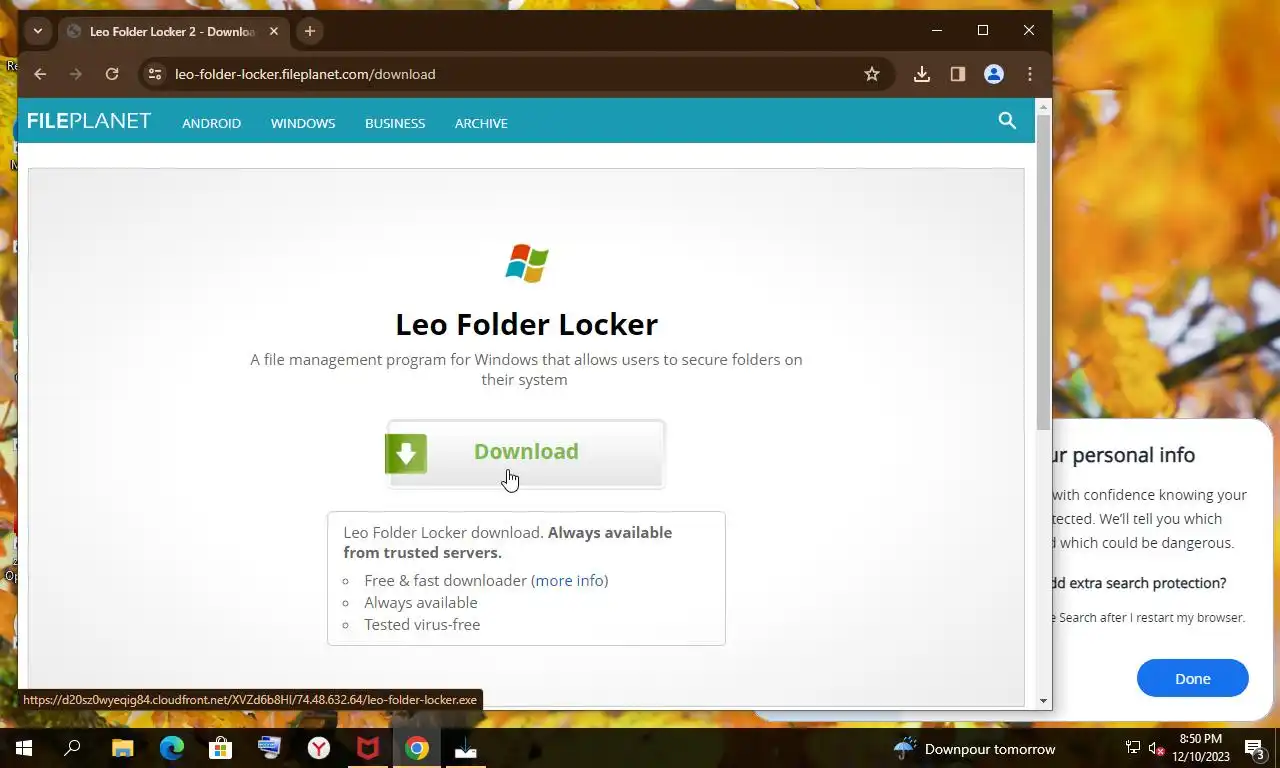
Task: Open the ARCHIVE menu item
Action: (x=481, y=123)
